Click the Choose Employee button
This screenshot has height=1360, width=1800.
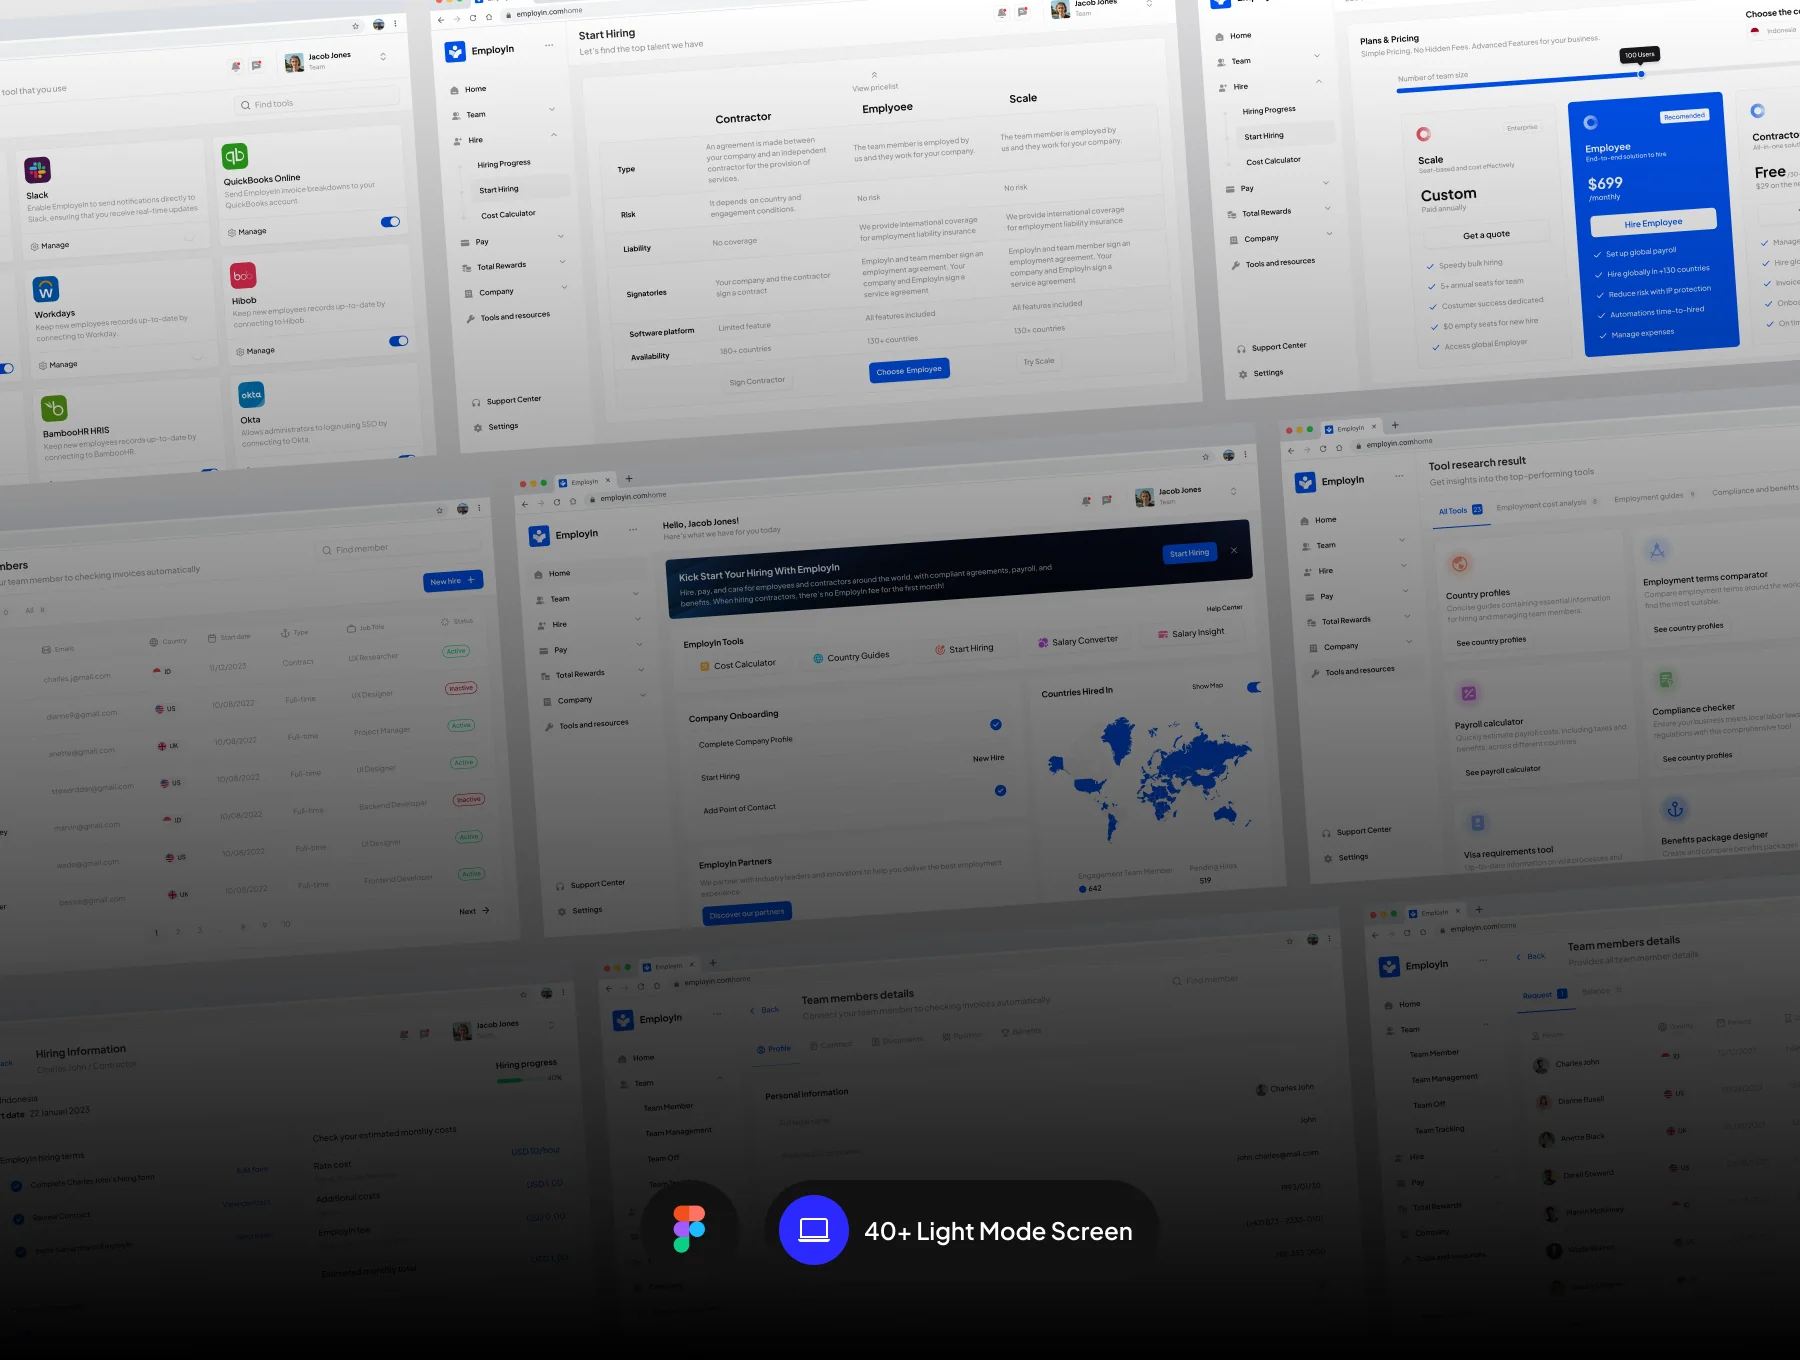tap(909, 370)
